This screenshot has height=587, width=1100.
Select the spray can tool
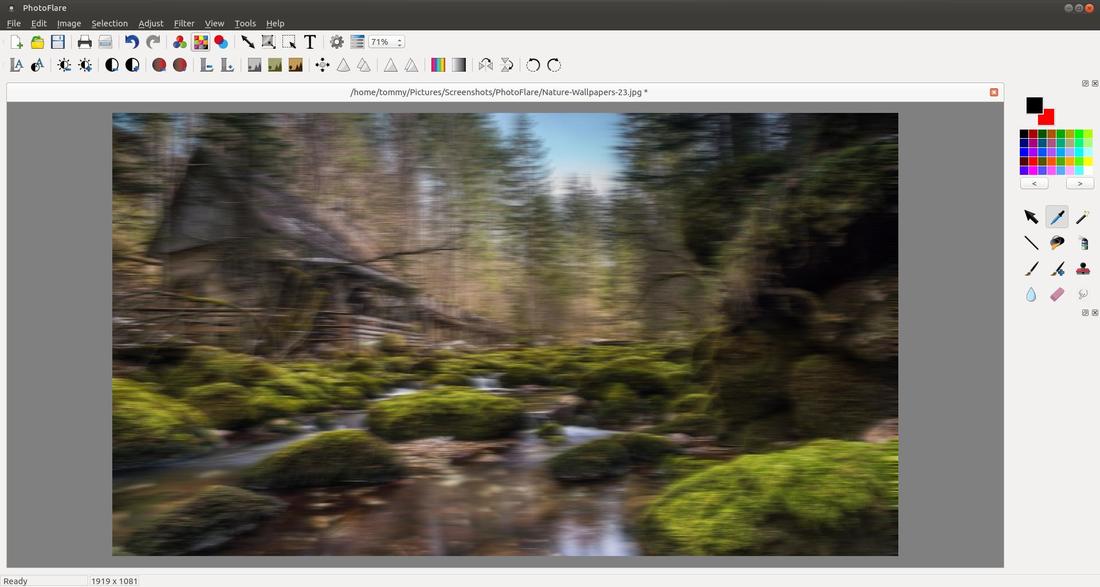1082,243
